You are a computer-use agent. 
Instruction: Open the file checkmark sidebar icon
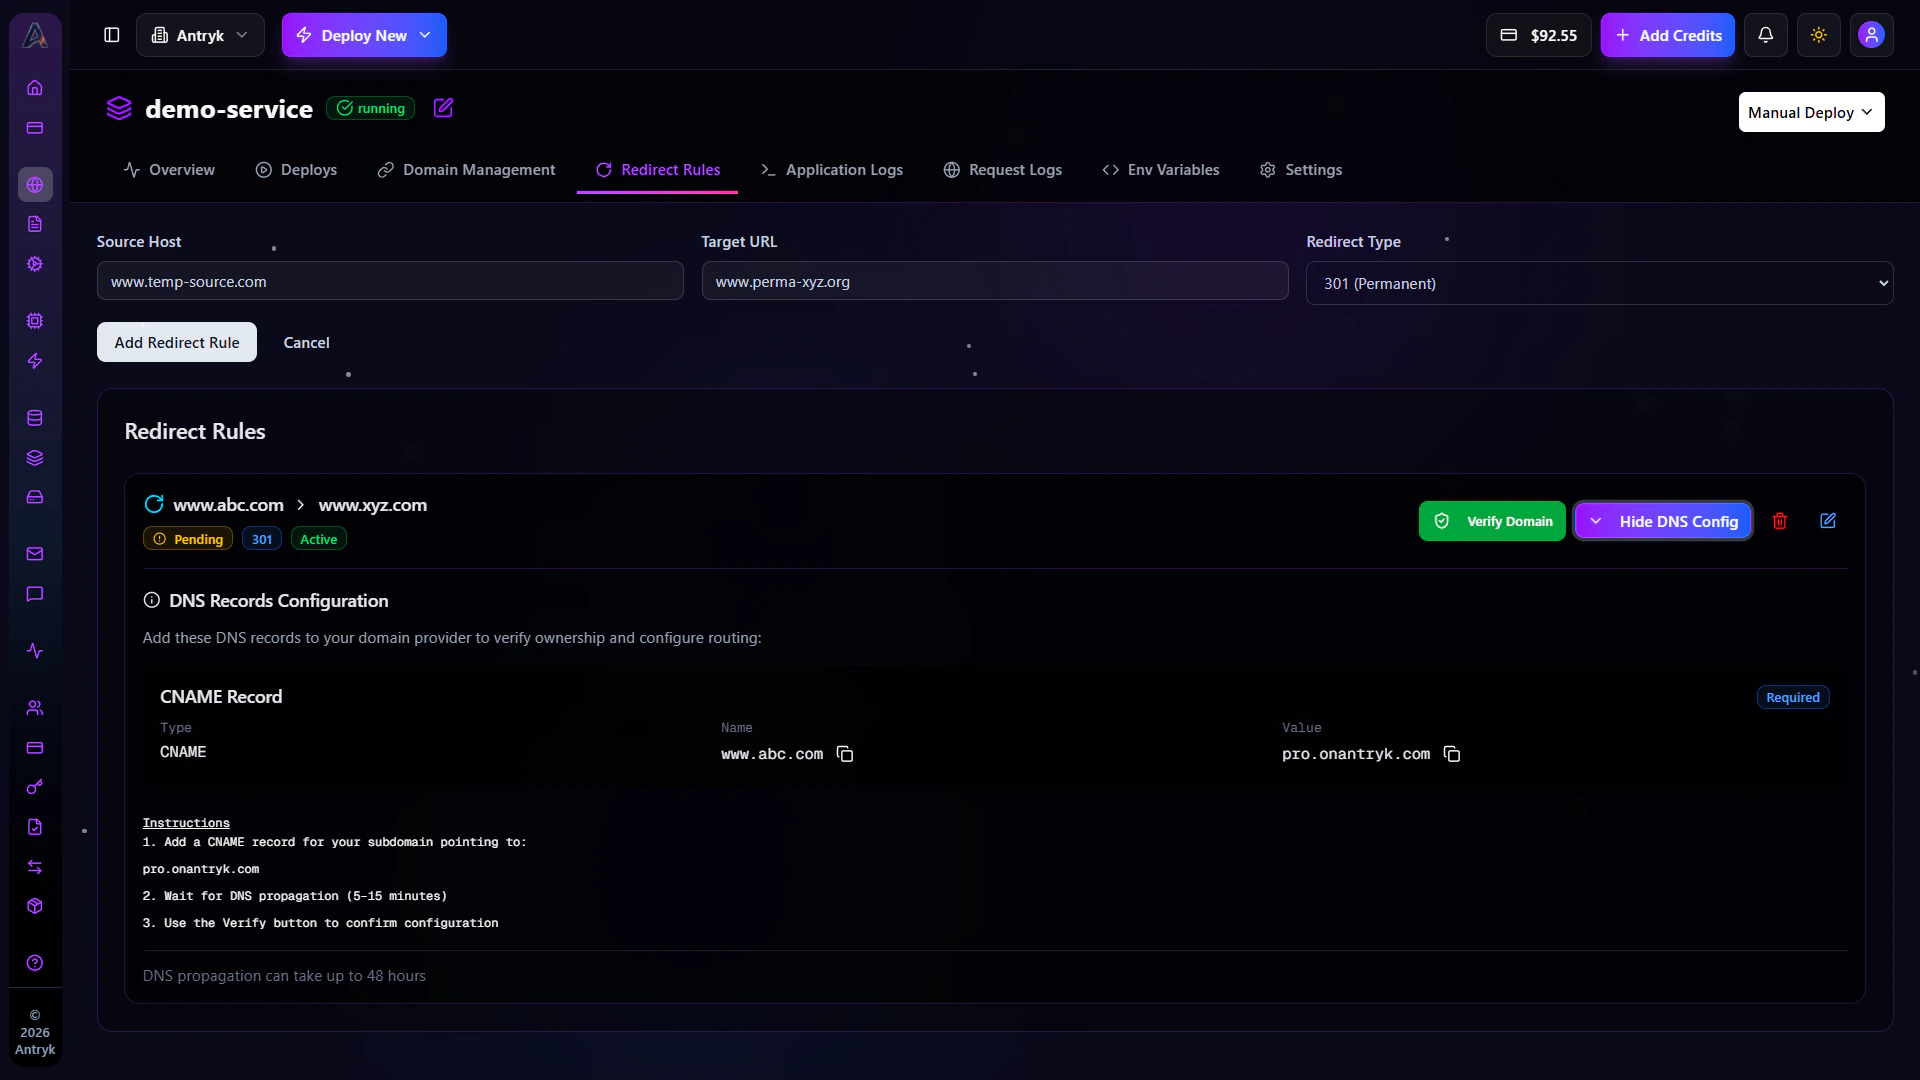click(35, 827)
